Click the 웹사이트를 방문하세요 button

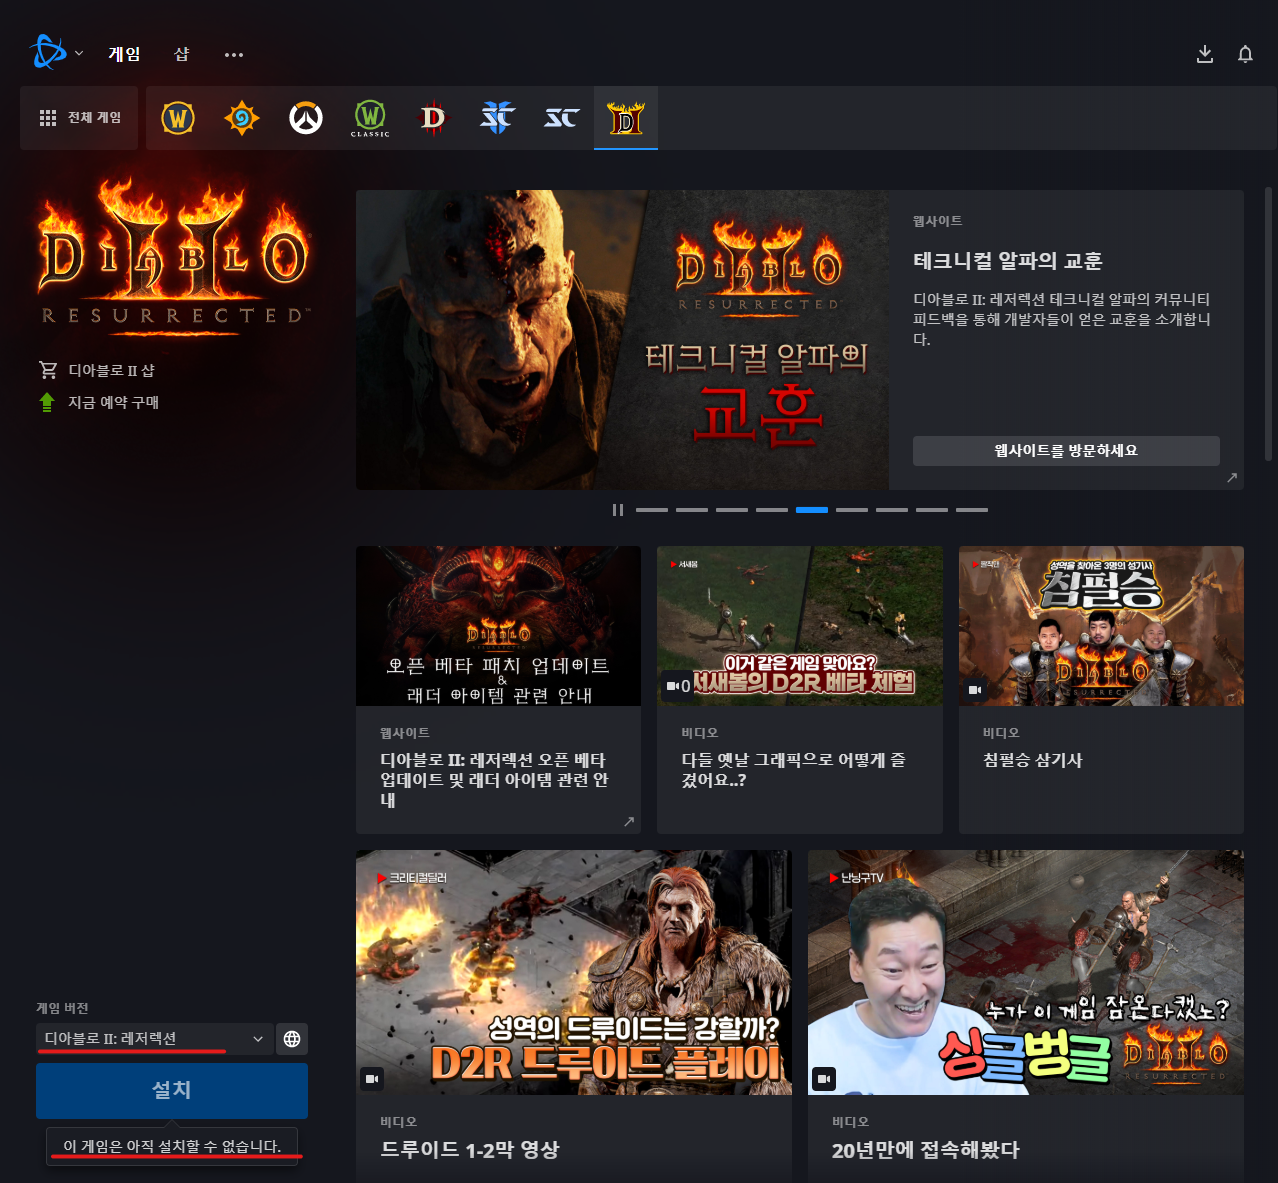click(1066, 451)
